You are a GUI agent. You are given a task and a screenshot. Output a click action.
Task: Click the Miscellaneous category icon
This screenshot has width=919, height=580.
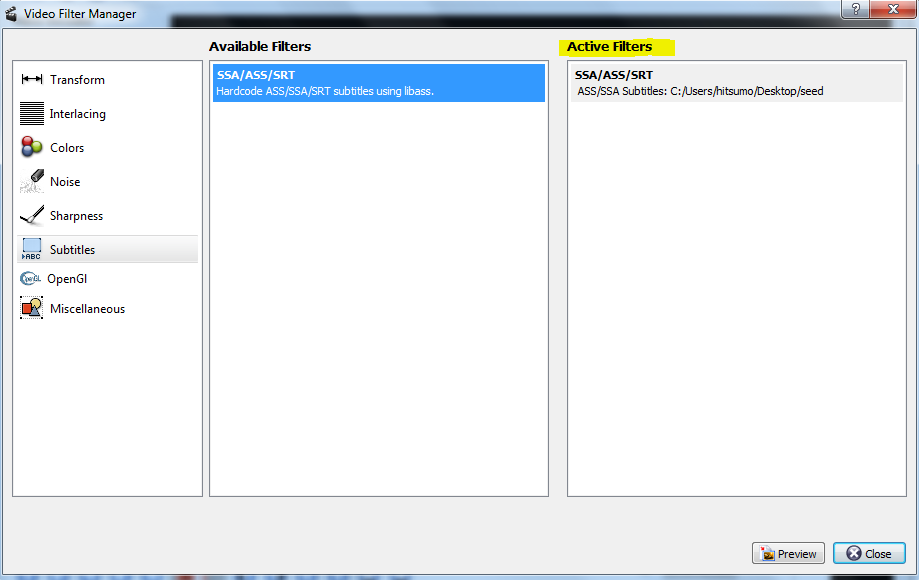pos(32,309)
